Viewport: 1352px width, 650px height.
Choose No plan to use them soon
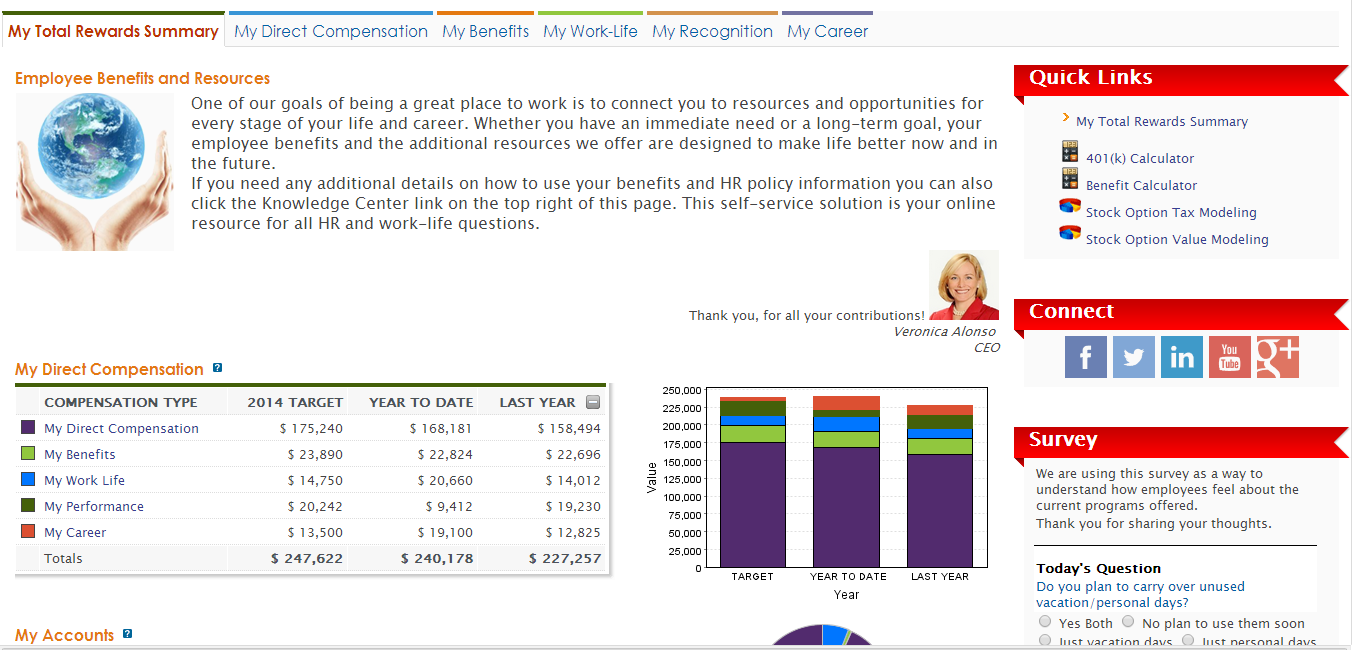pos(1127,622)
